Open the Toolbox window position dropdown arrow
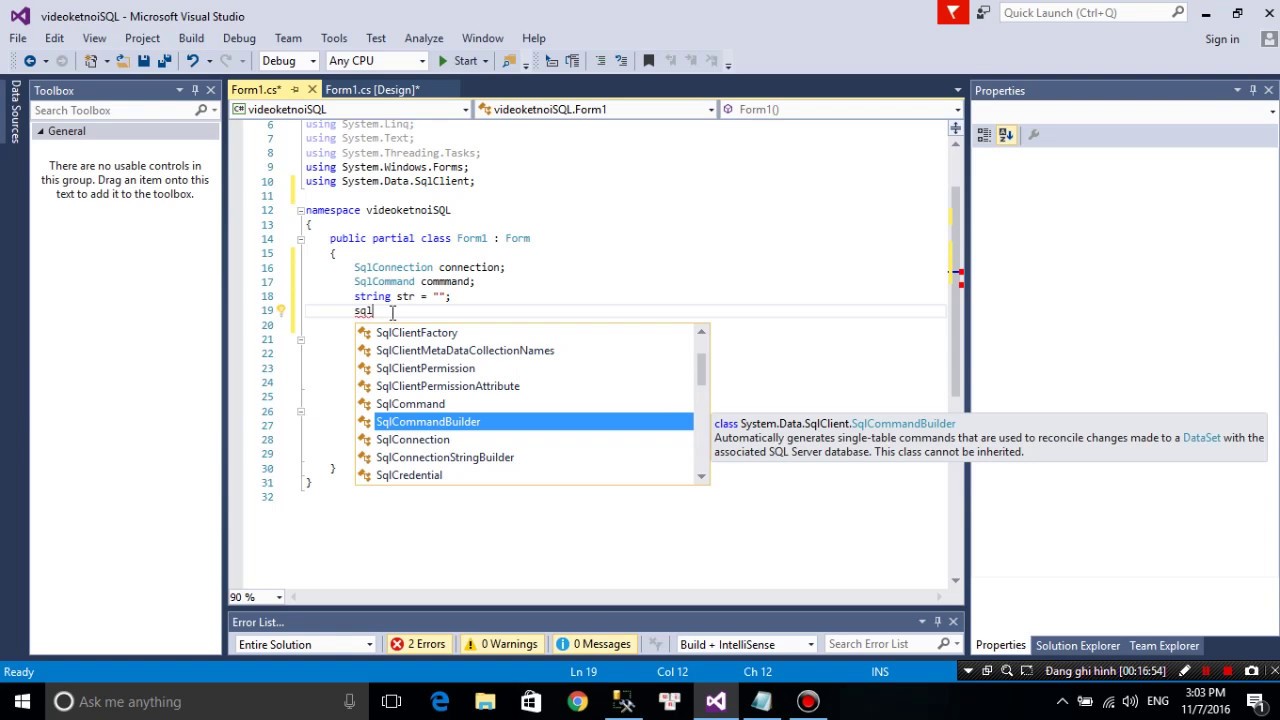The image size is (1280, 720). coord(180,90)
